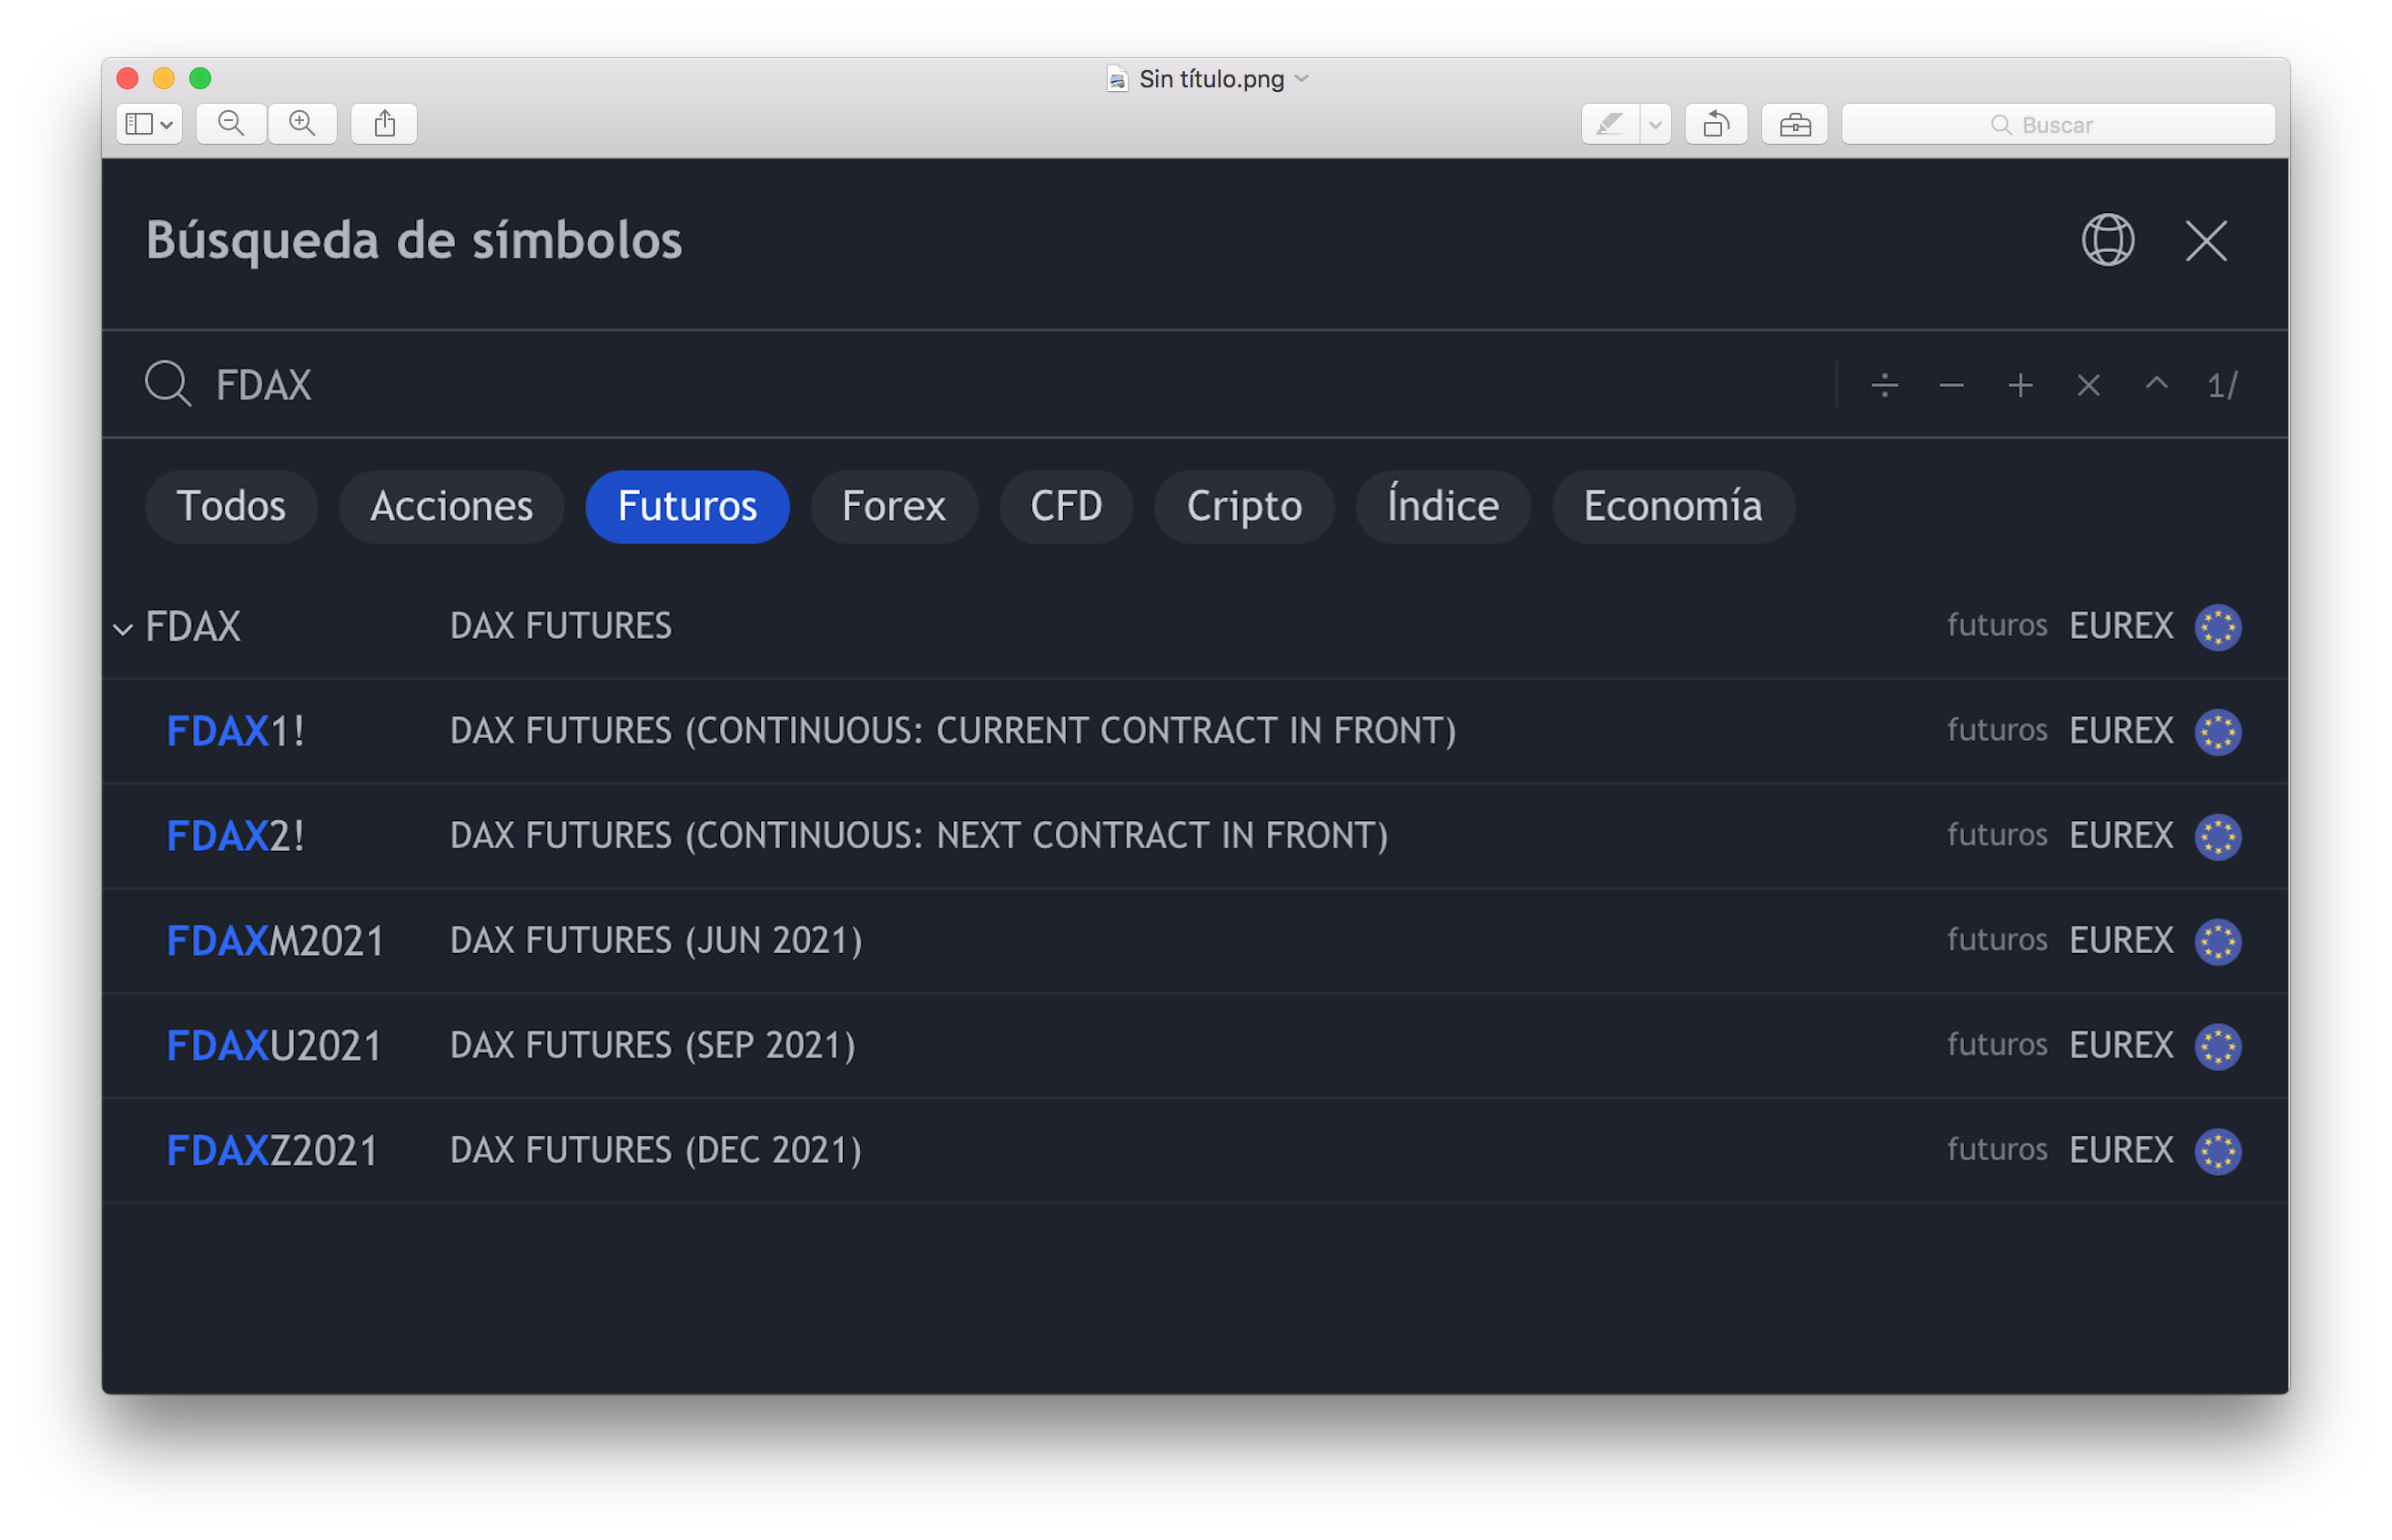Rotate the image with rotate icon
The image size is (2392, 1540).
(x=1716, y=124)
